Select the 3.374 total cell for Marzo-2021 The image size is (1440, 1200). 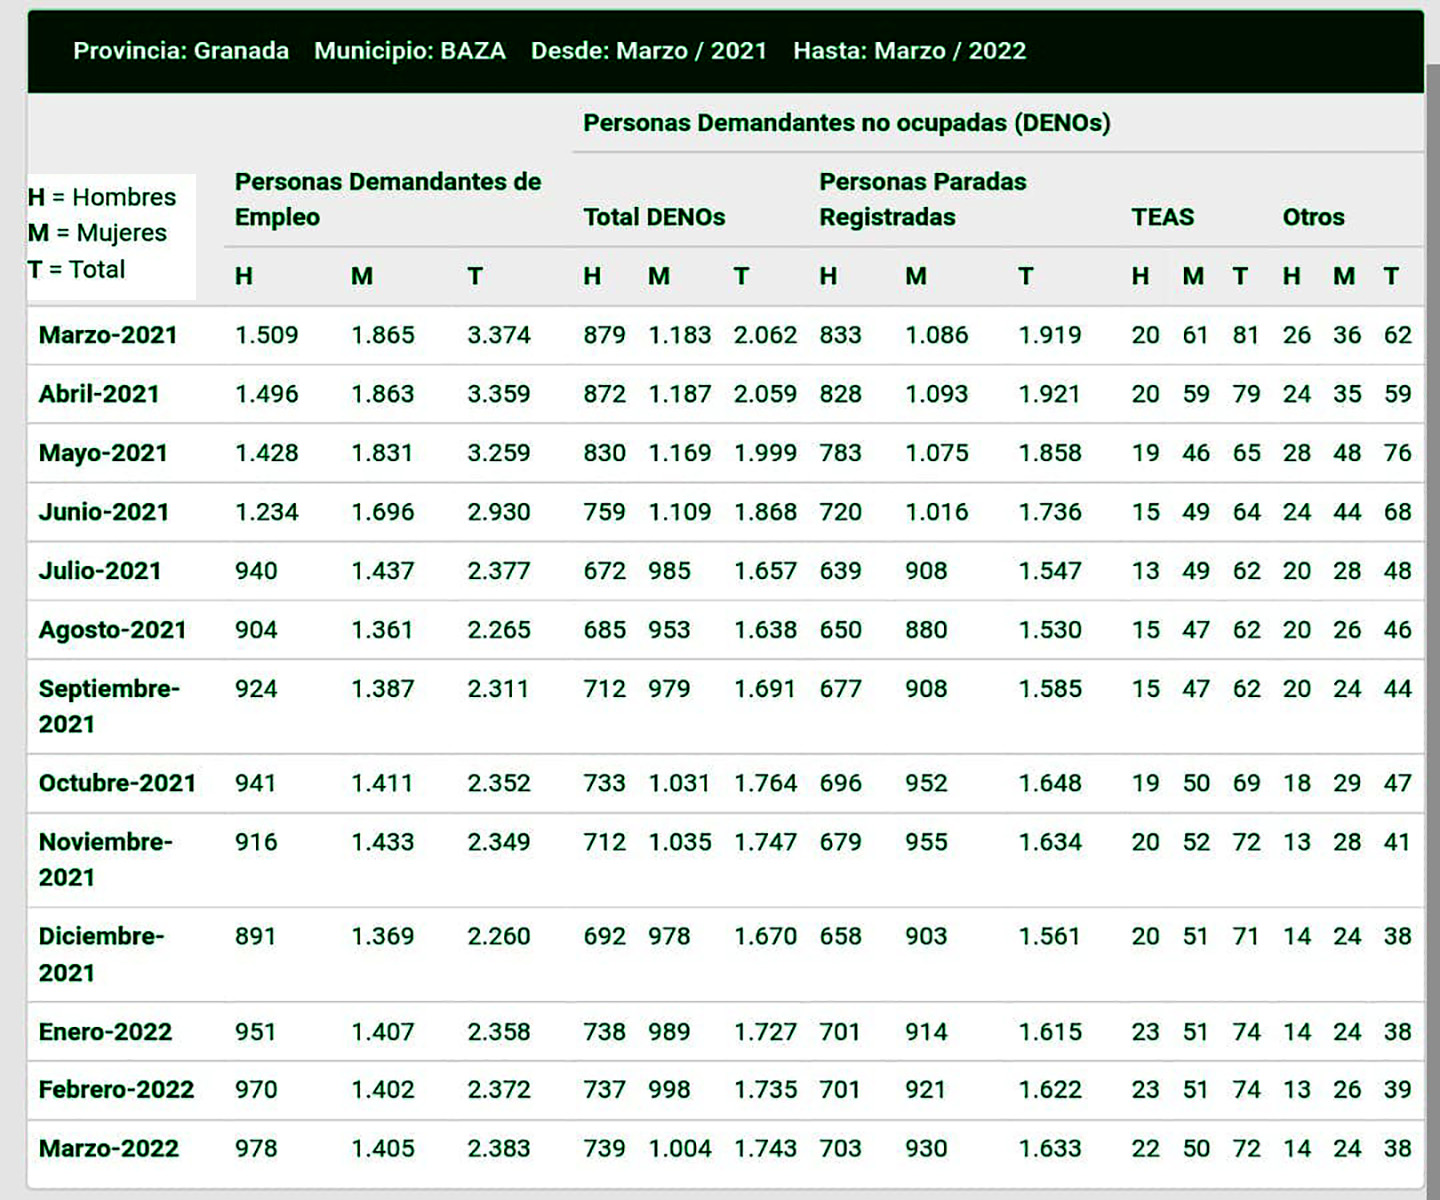498,335
